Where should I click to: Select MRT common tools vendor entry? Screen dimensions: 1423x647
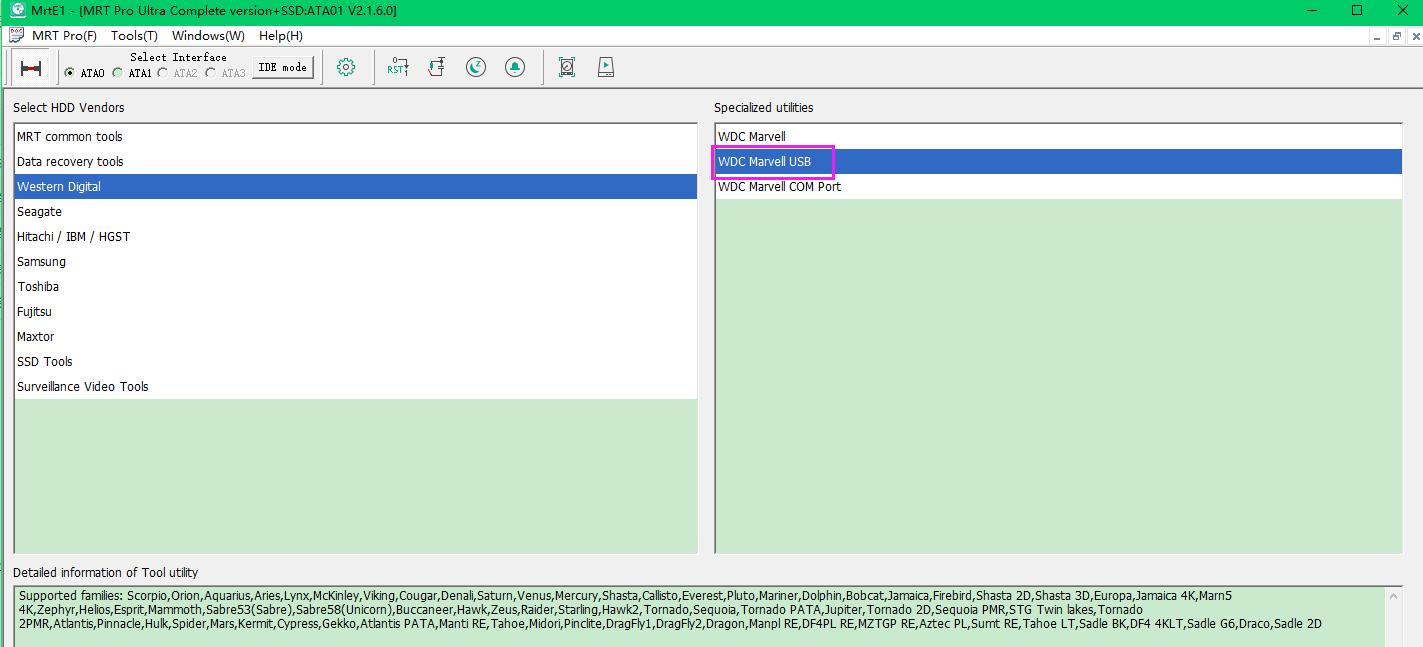pos(356,137)
